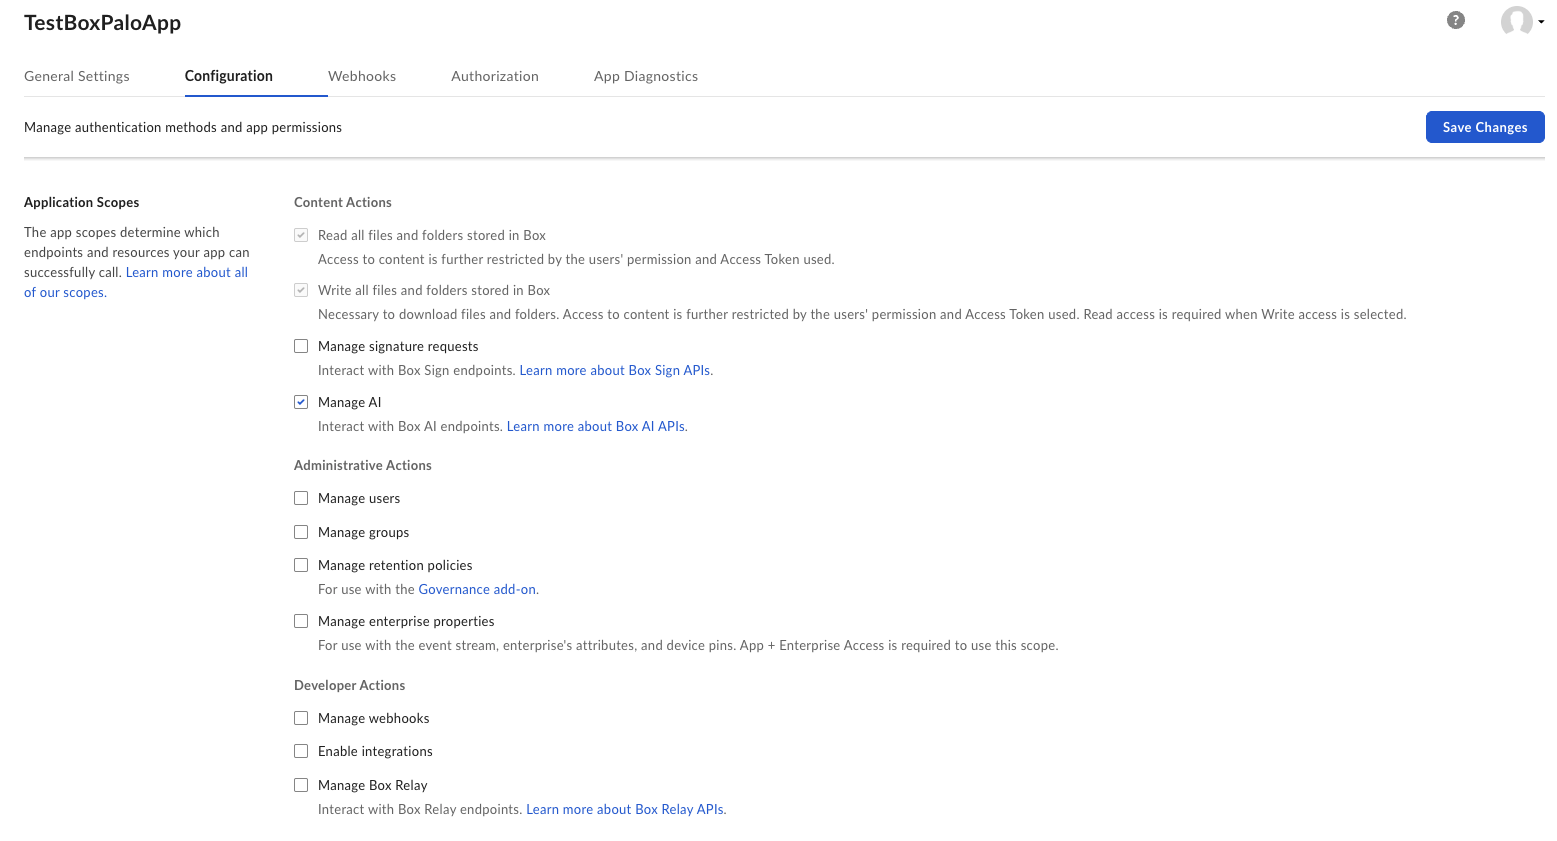Check the Manage users checkbox
Screen dimensions: 1557x841
[301, 498]
